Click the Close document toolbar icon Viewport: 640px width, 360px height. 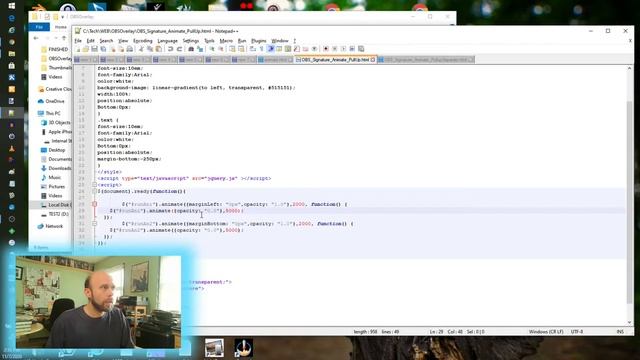tap(113, 49)
